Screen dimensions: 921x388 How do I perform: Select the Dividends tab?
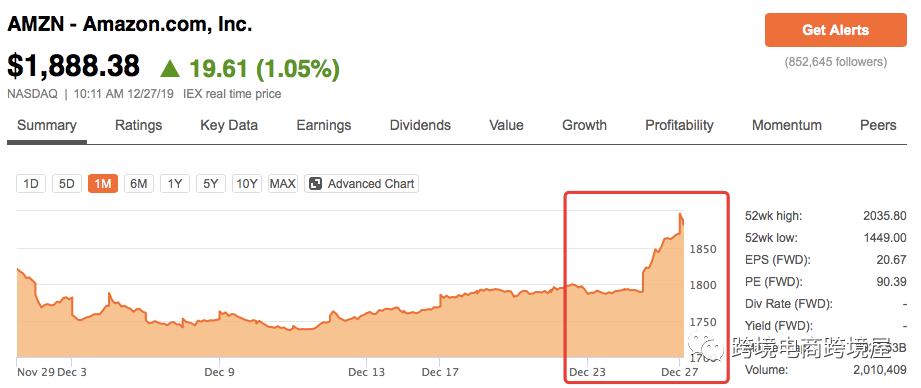click(x=420, y=125)
